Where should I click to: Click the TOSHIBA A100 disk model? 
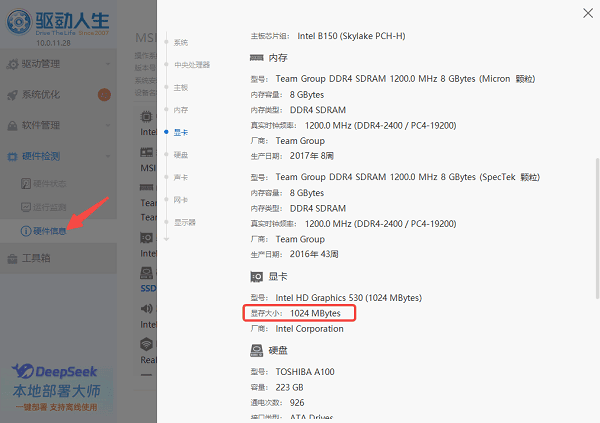305,372
